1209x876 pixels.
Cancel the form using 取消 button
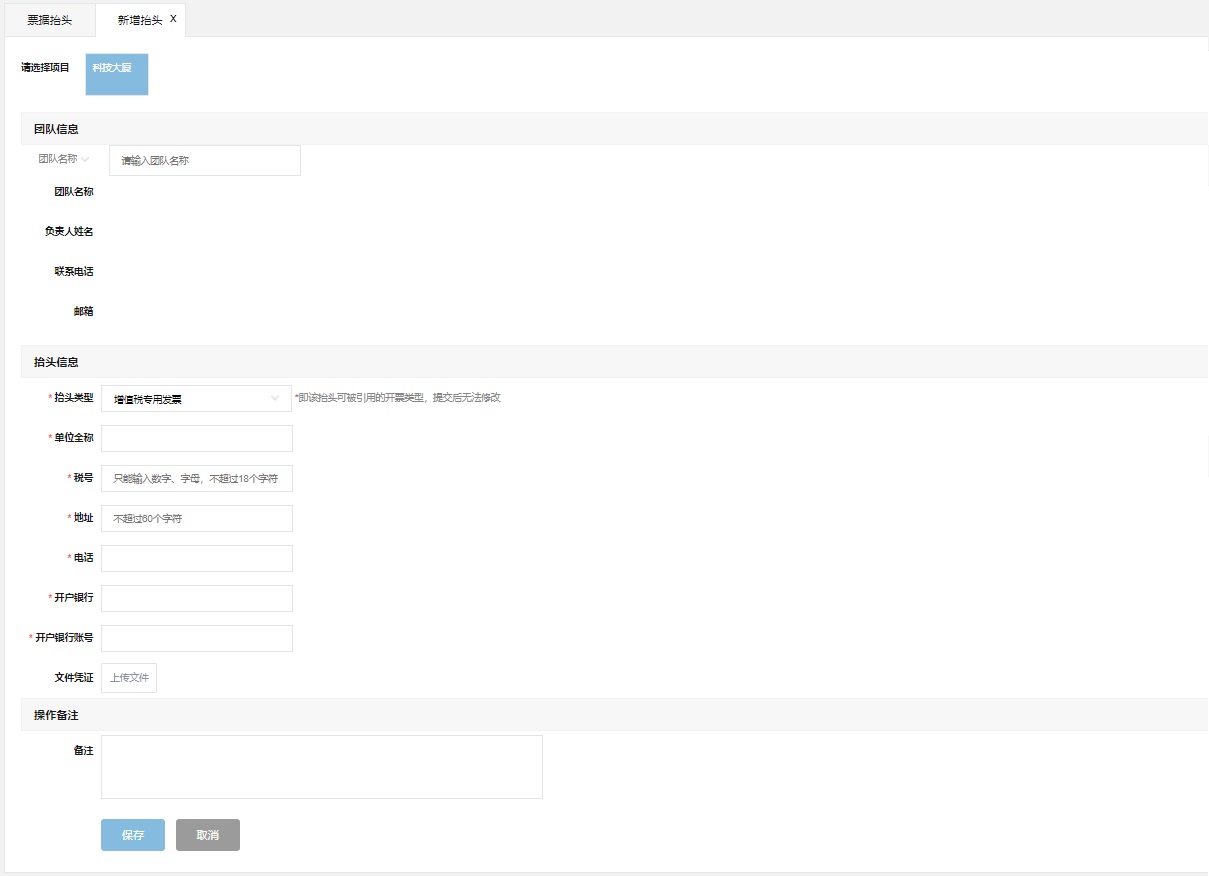click(208, 835)
